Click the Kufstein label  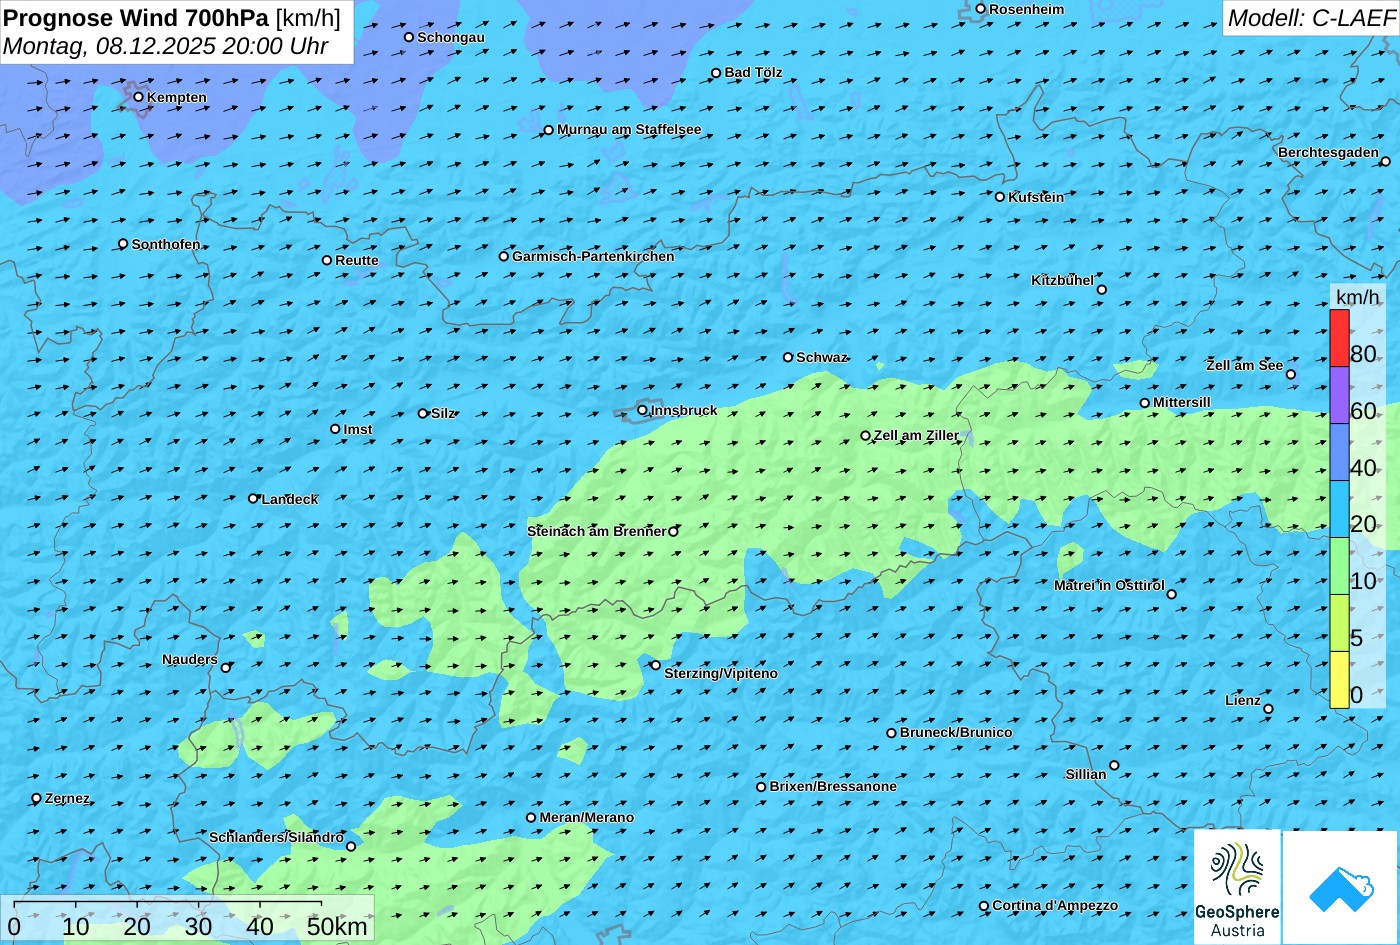pos(1036,197)
